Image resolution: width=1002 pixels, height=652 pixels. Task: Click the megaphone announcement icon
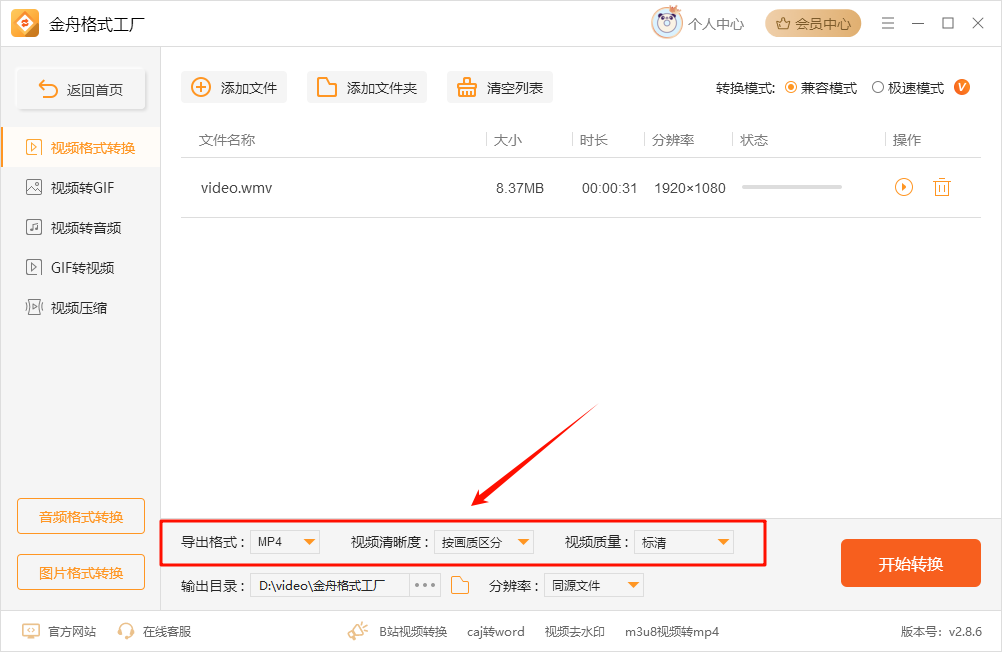358,631
